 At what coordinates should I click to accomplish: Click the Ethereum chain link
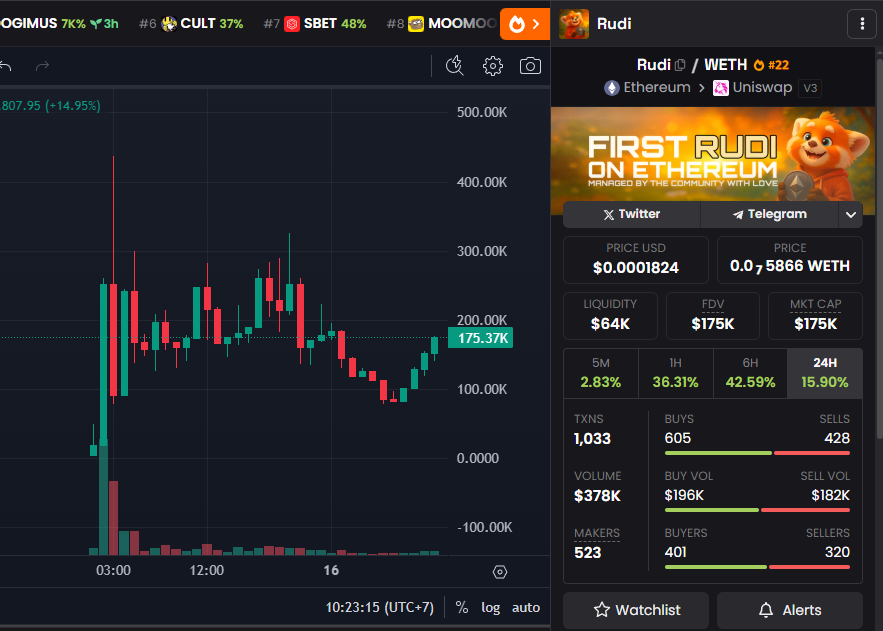648,88
